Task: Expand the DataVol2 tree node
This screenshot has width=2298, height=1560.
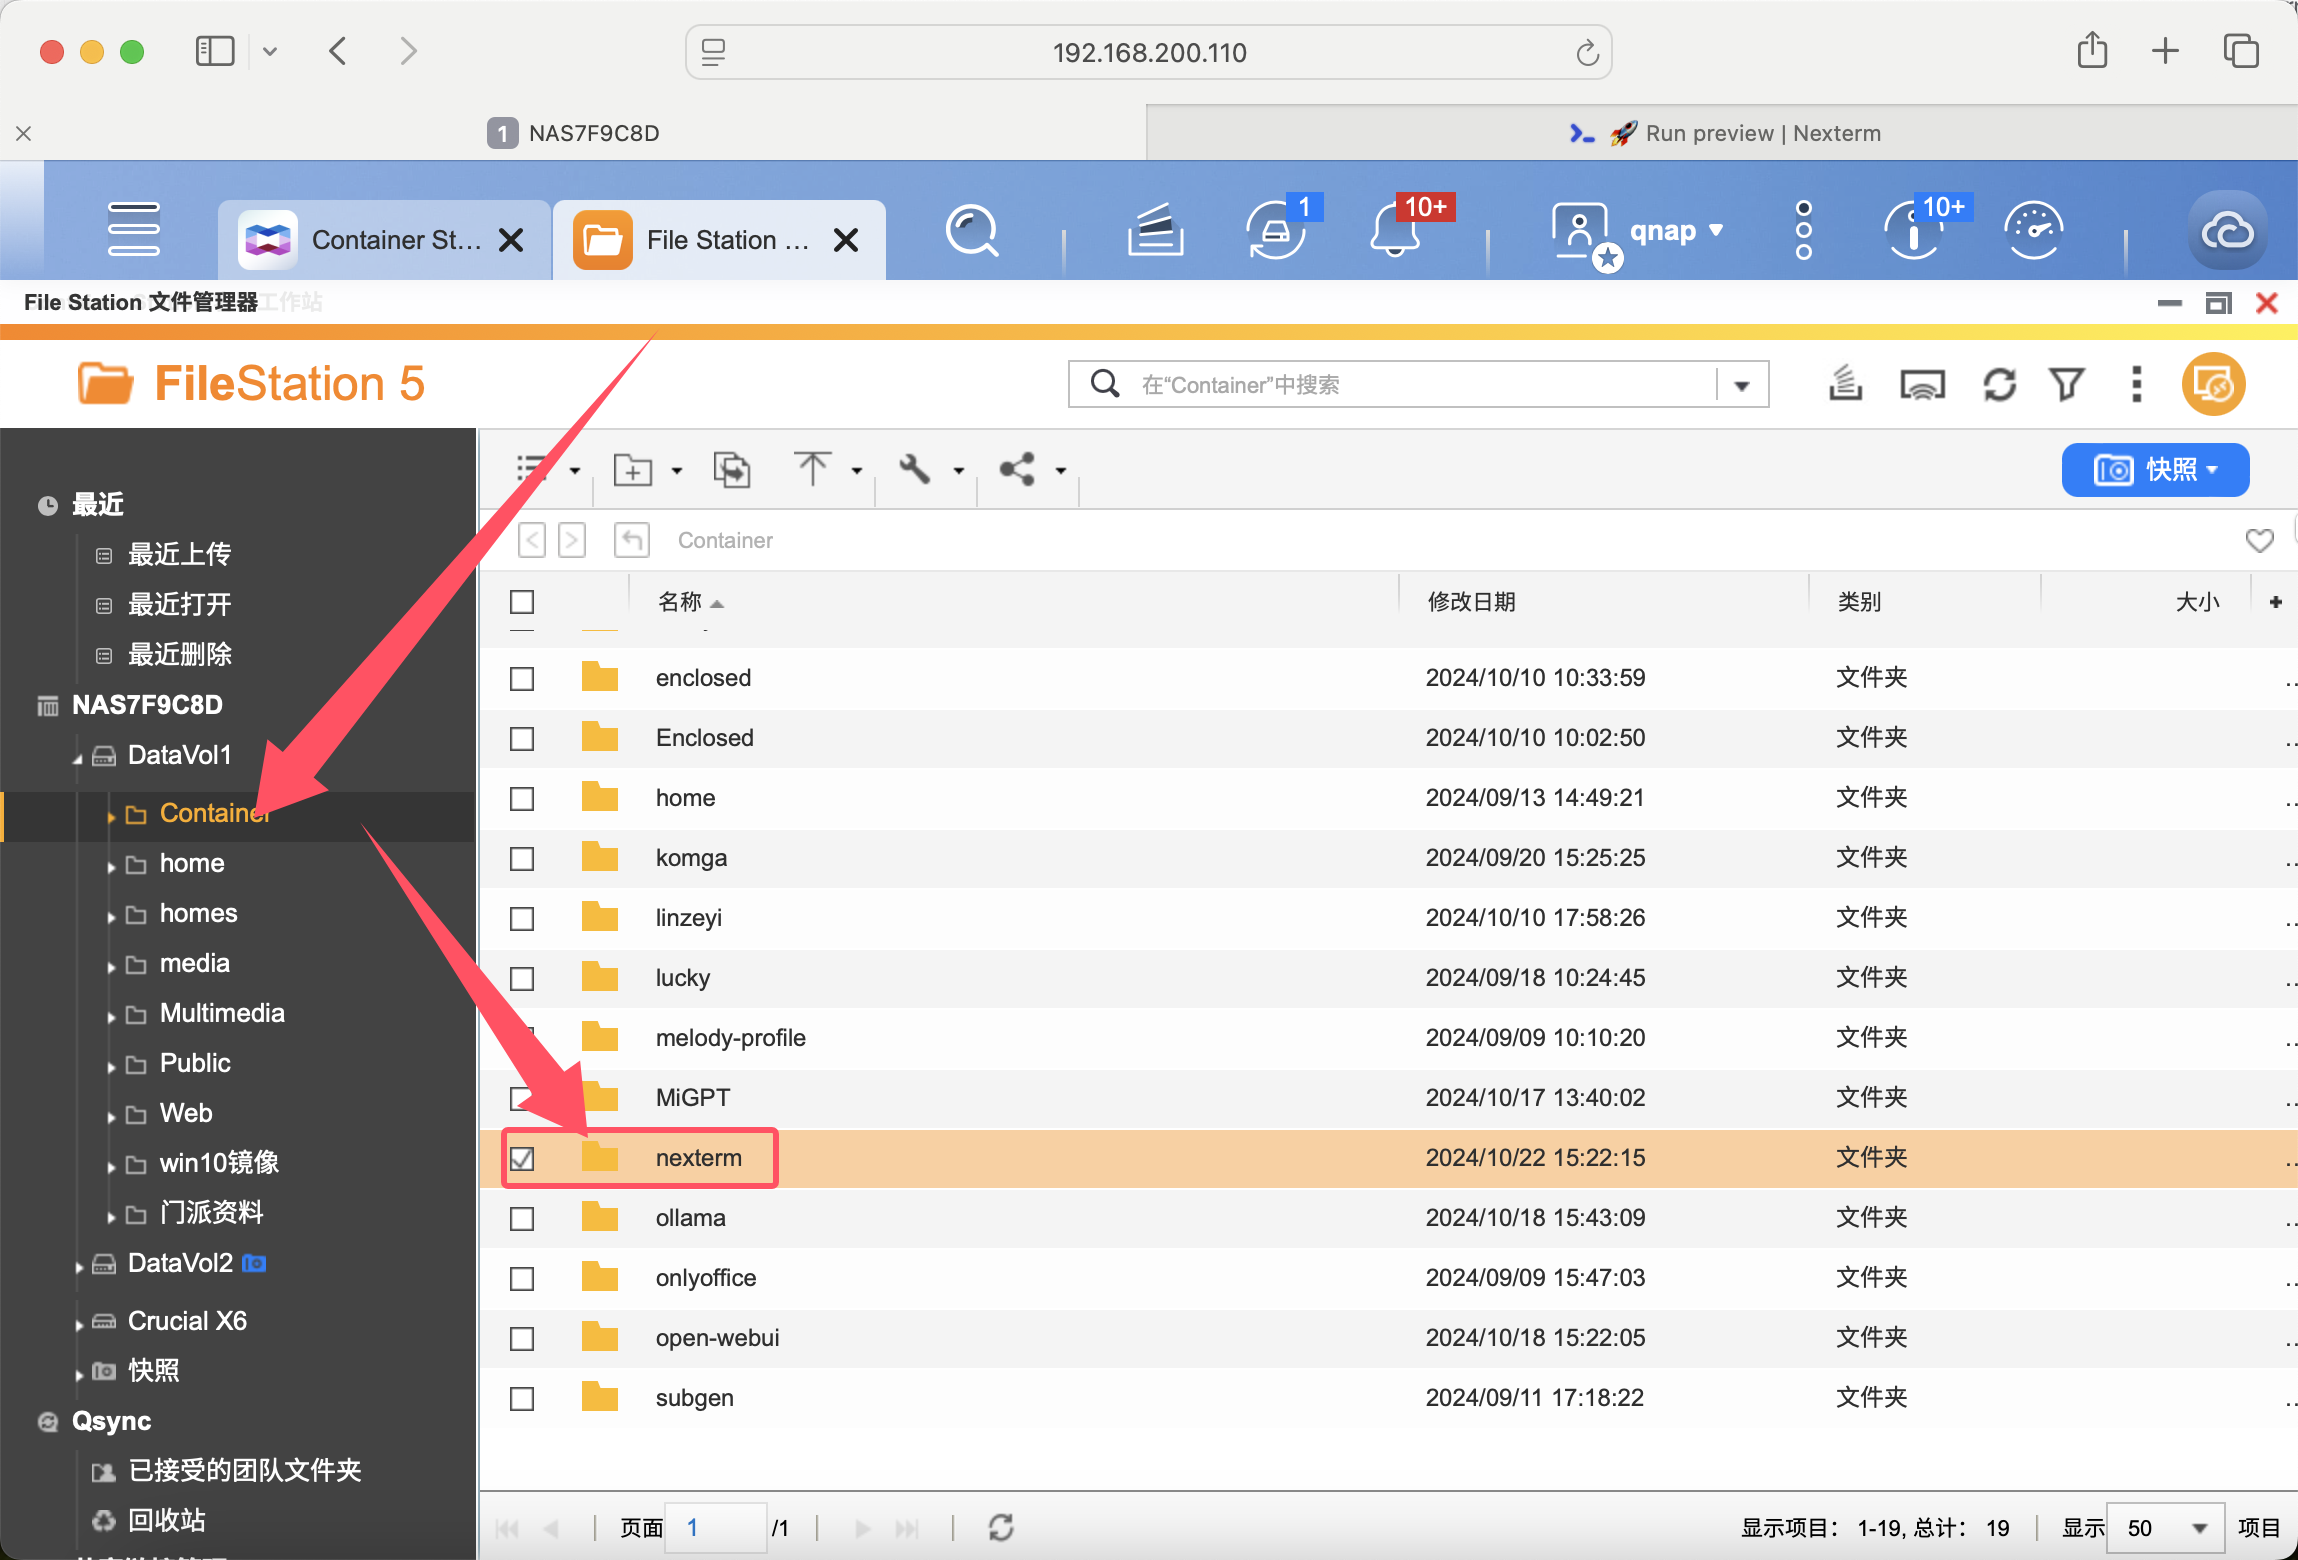Action: pyautogui.click(x=79, y=1266)
